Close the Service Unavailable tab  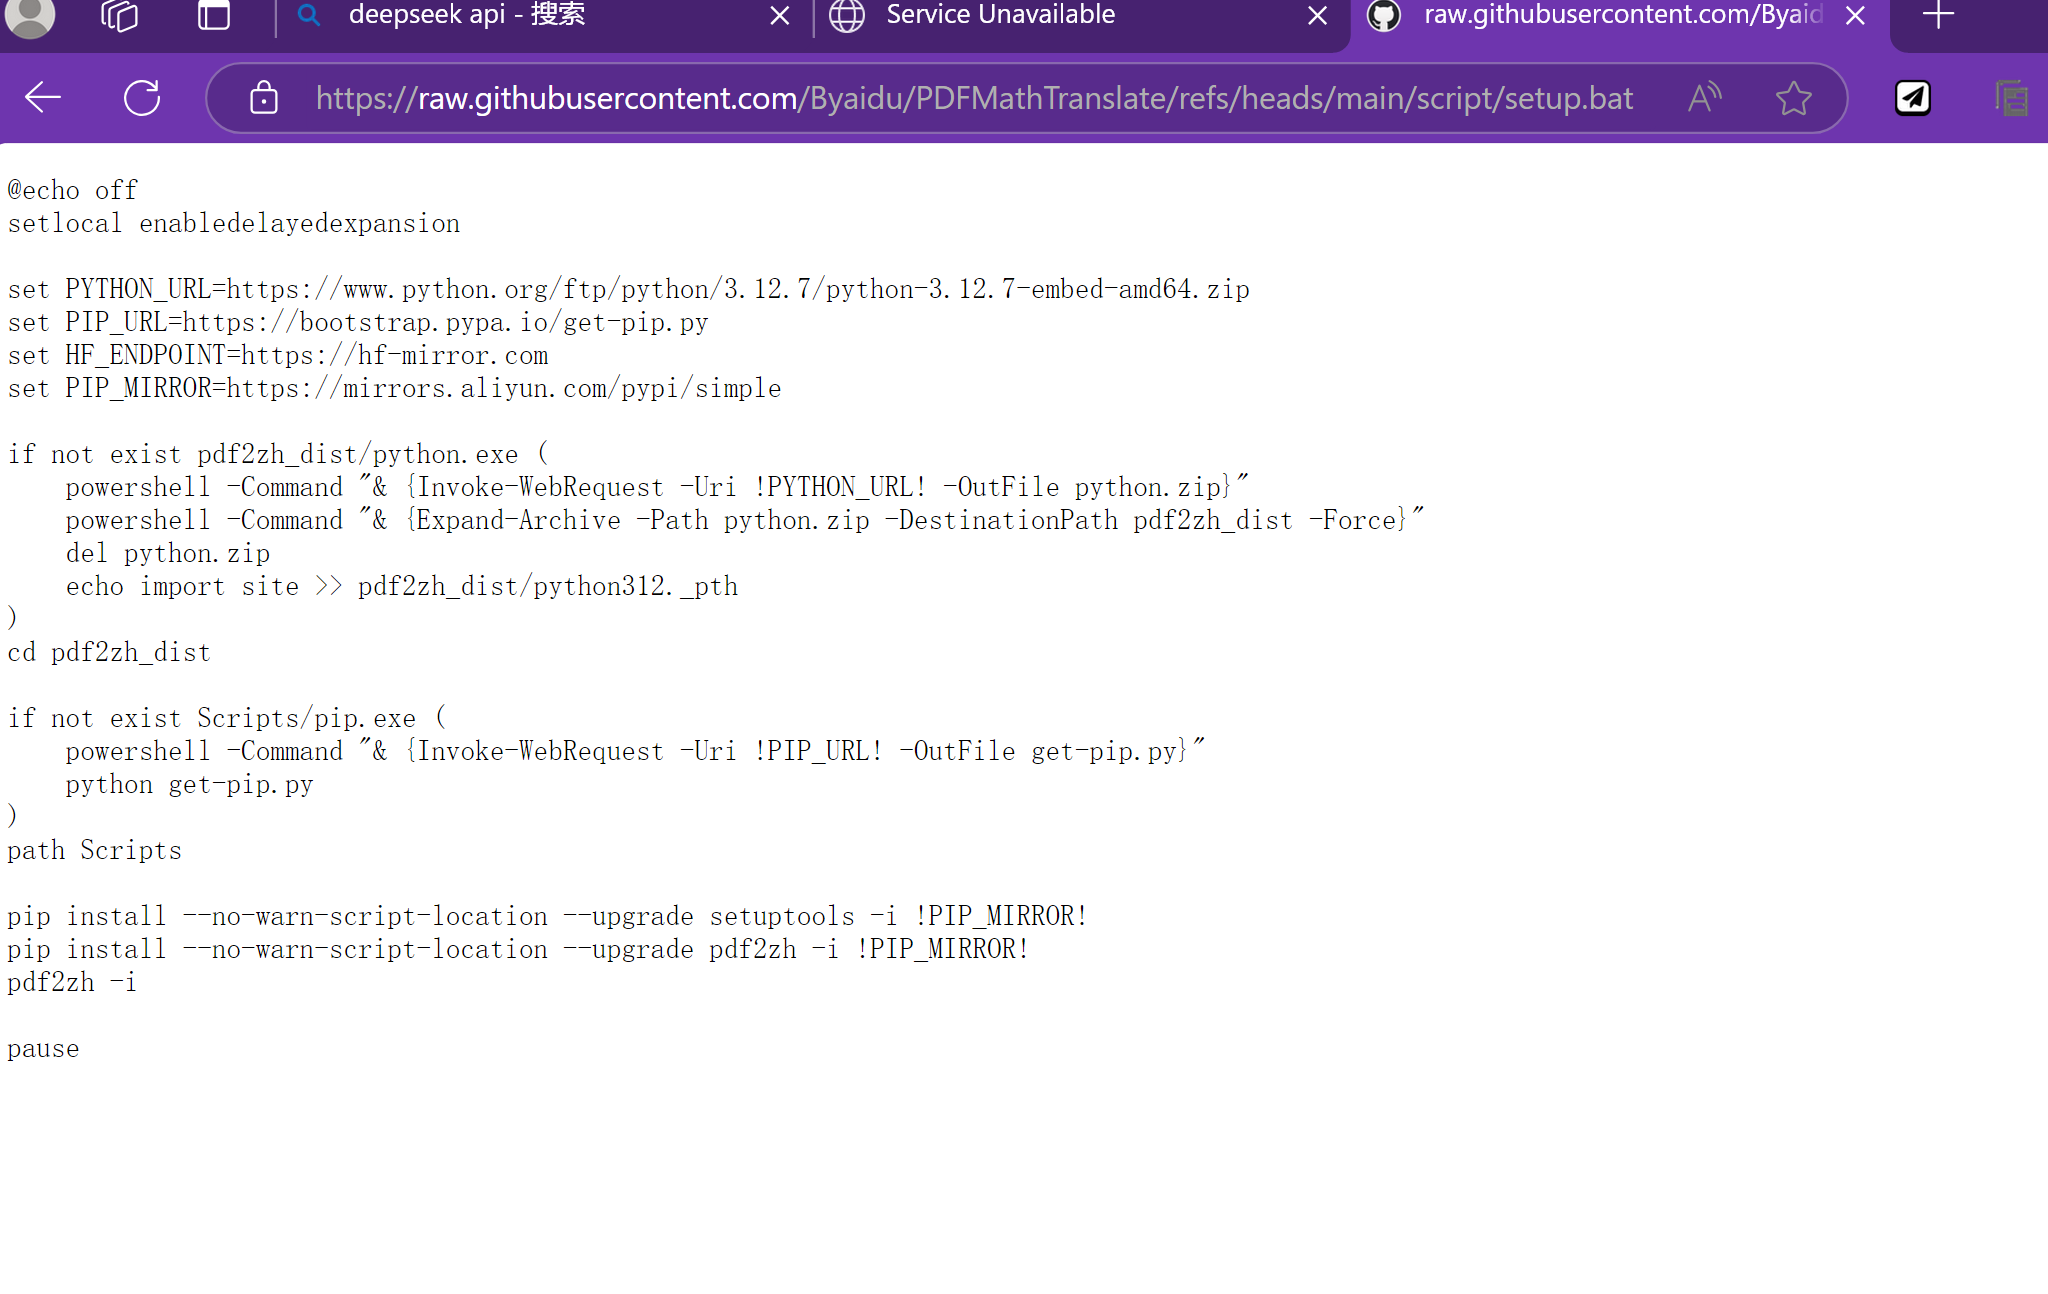(x=1318, y=16)
